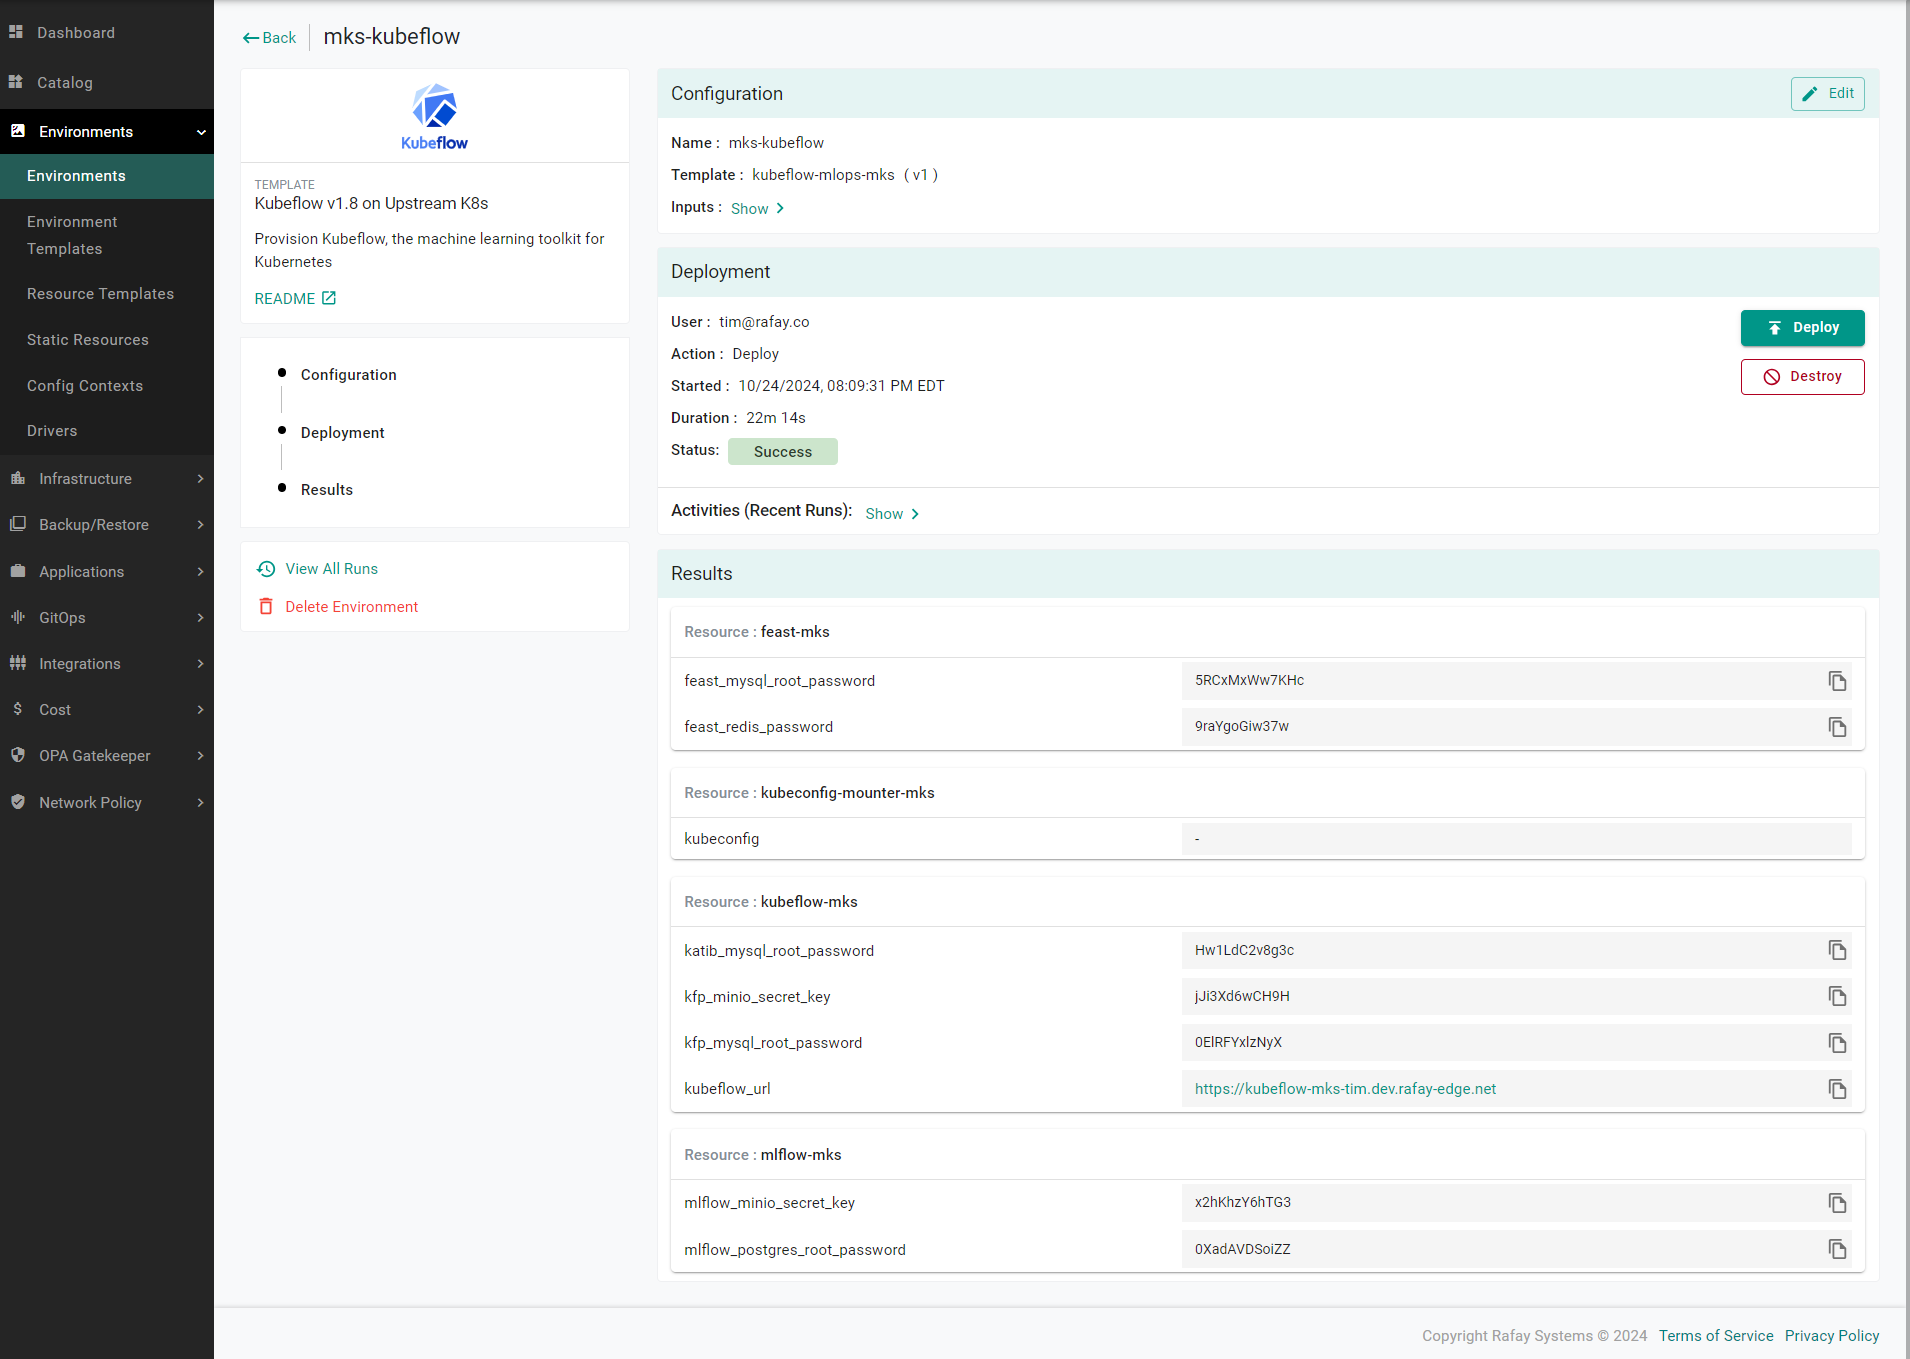Show Activities recent runs
1910x1359 pixels.
[x=892, y=513]
